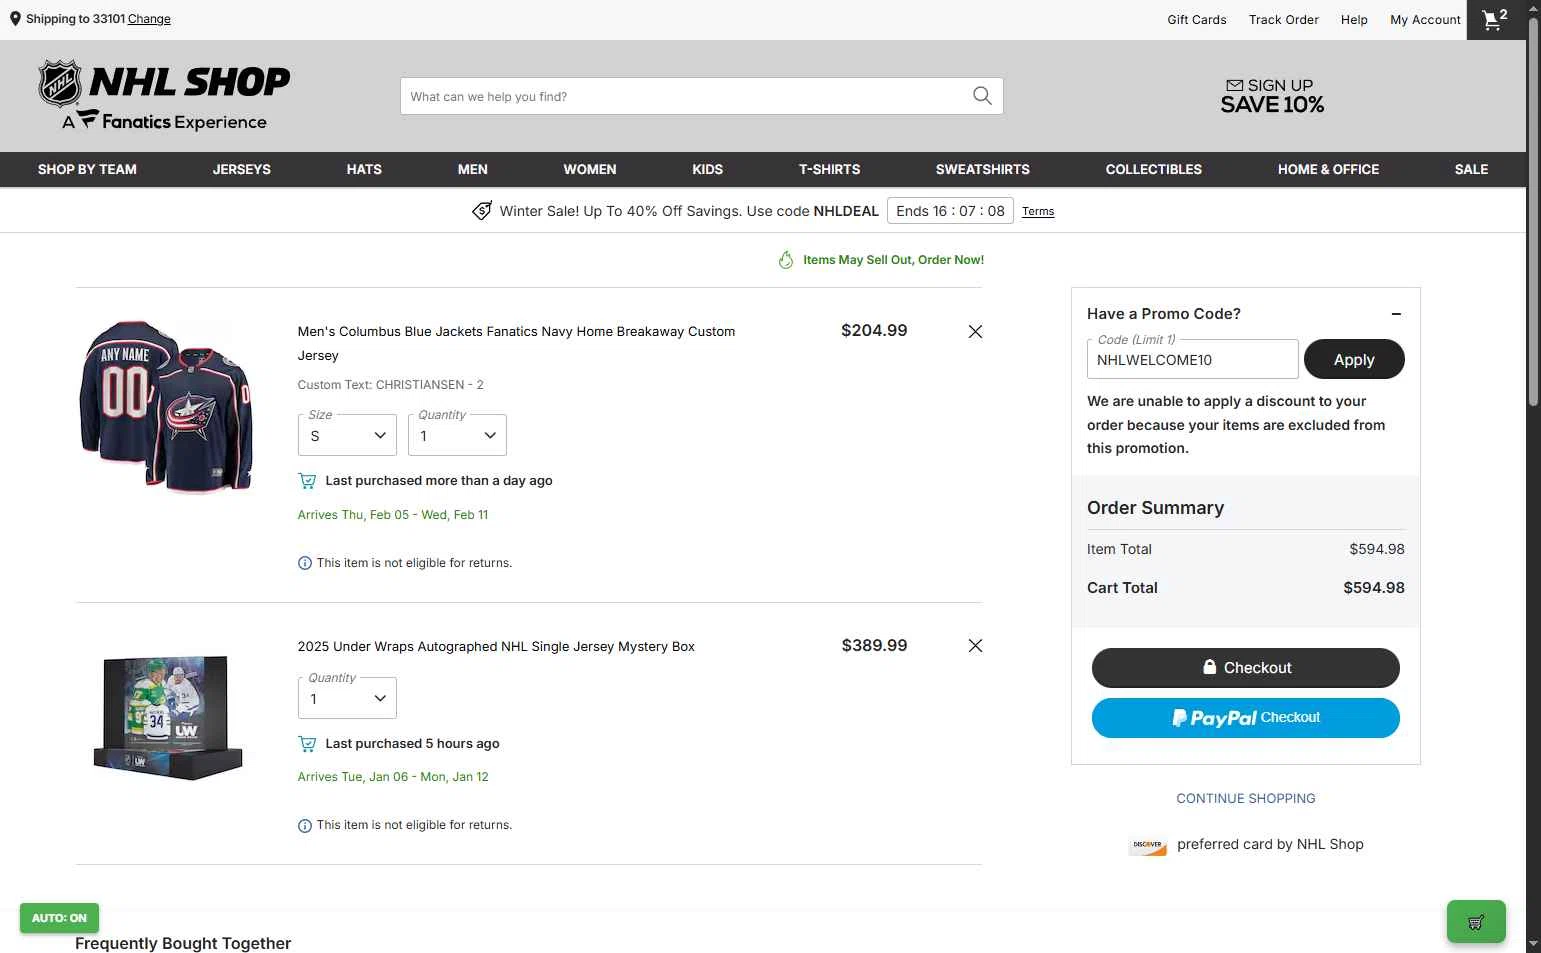Click the info icon on Mystery Box return notice
Screen dimensions: 1541x953
coord(305,826)
